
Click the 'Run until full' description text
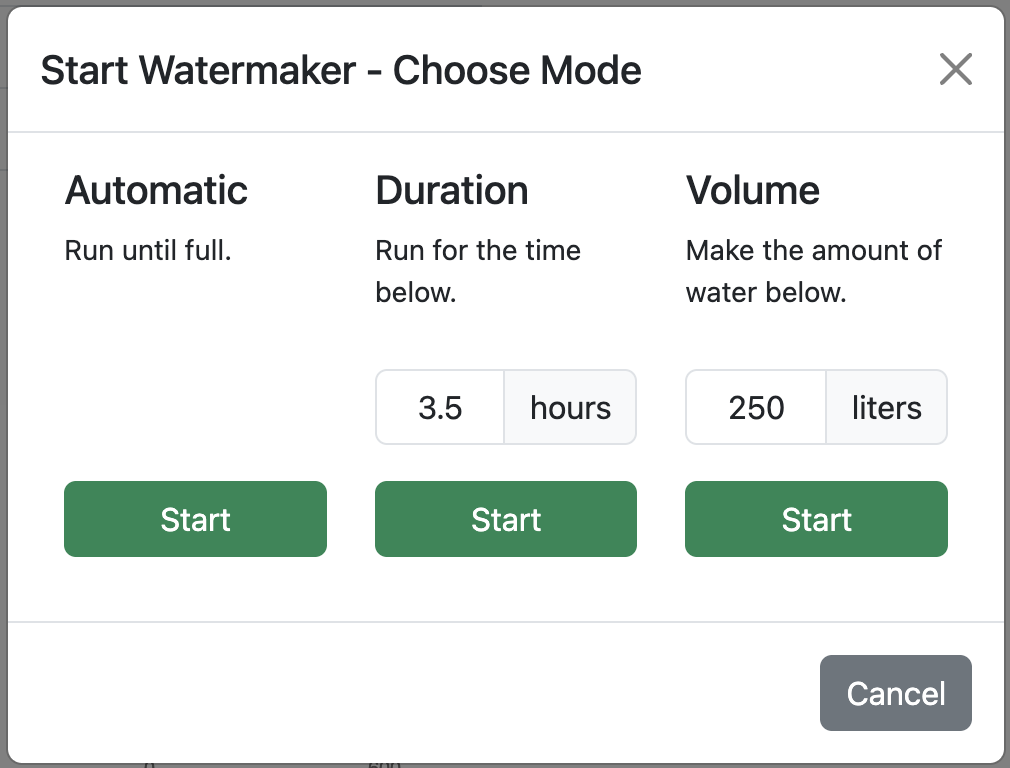click(147, 251)
